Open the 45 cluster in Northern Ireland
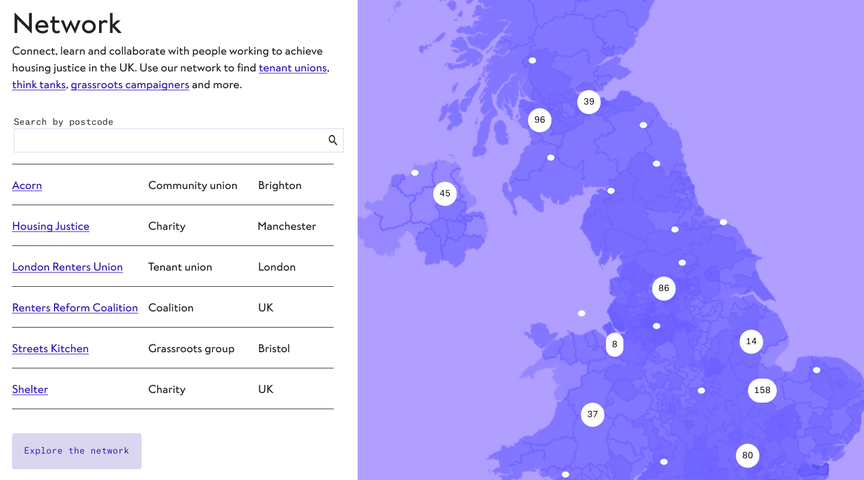This screenshot has height=480, width=864. coord(445,194)
